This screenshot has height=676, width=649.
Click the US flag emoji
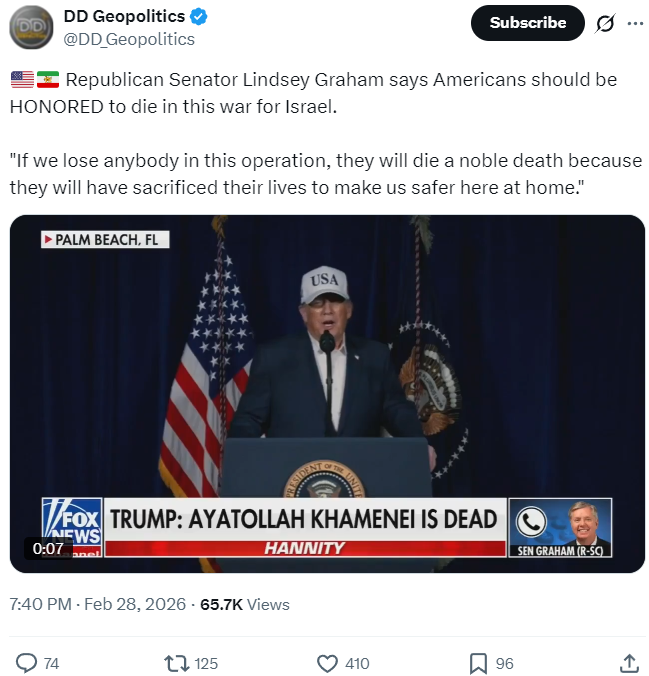tap(22, 80)
